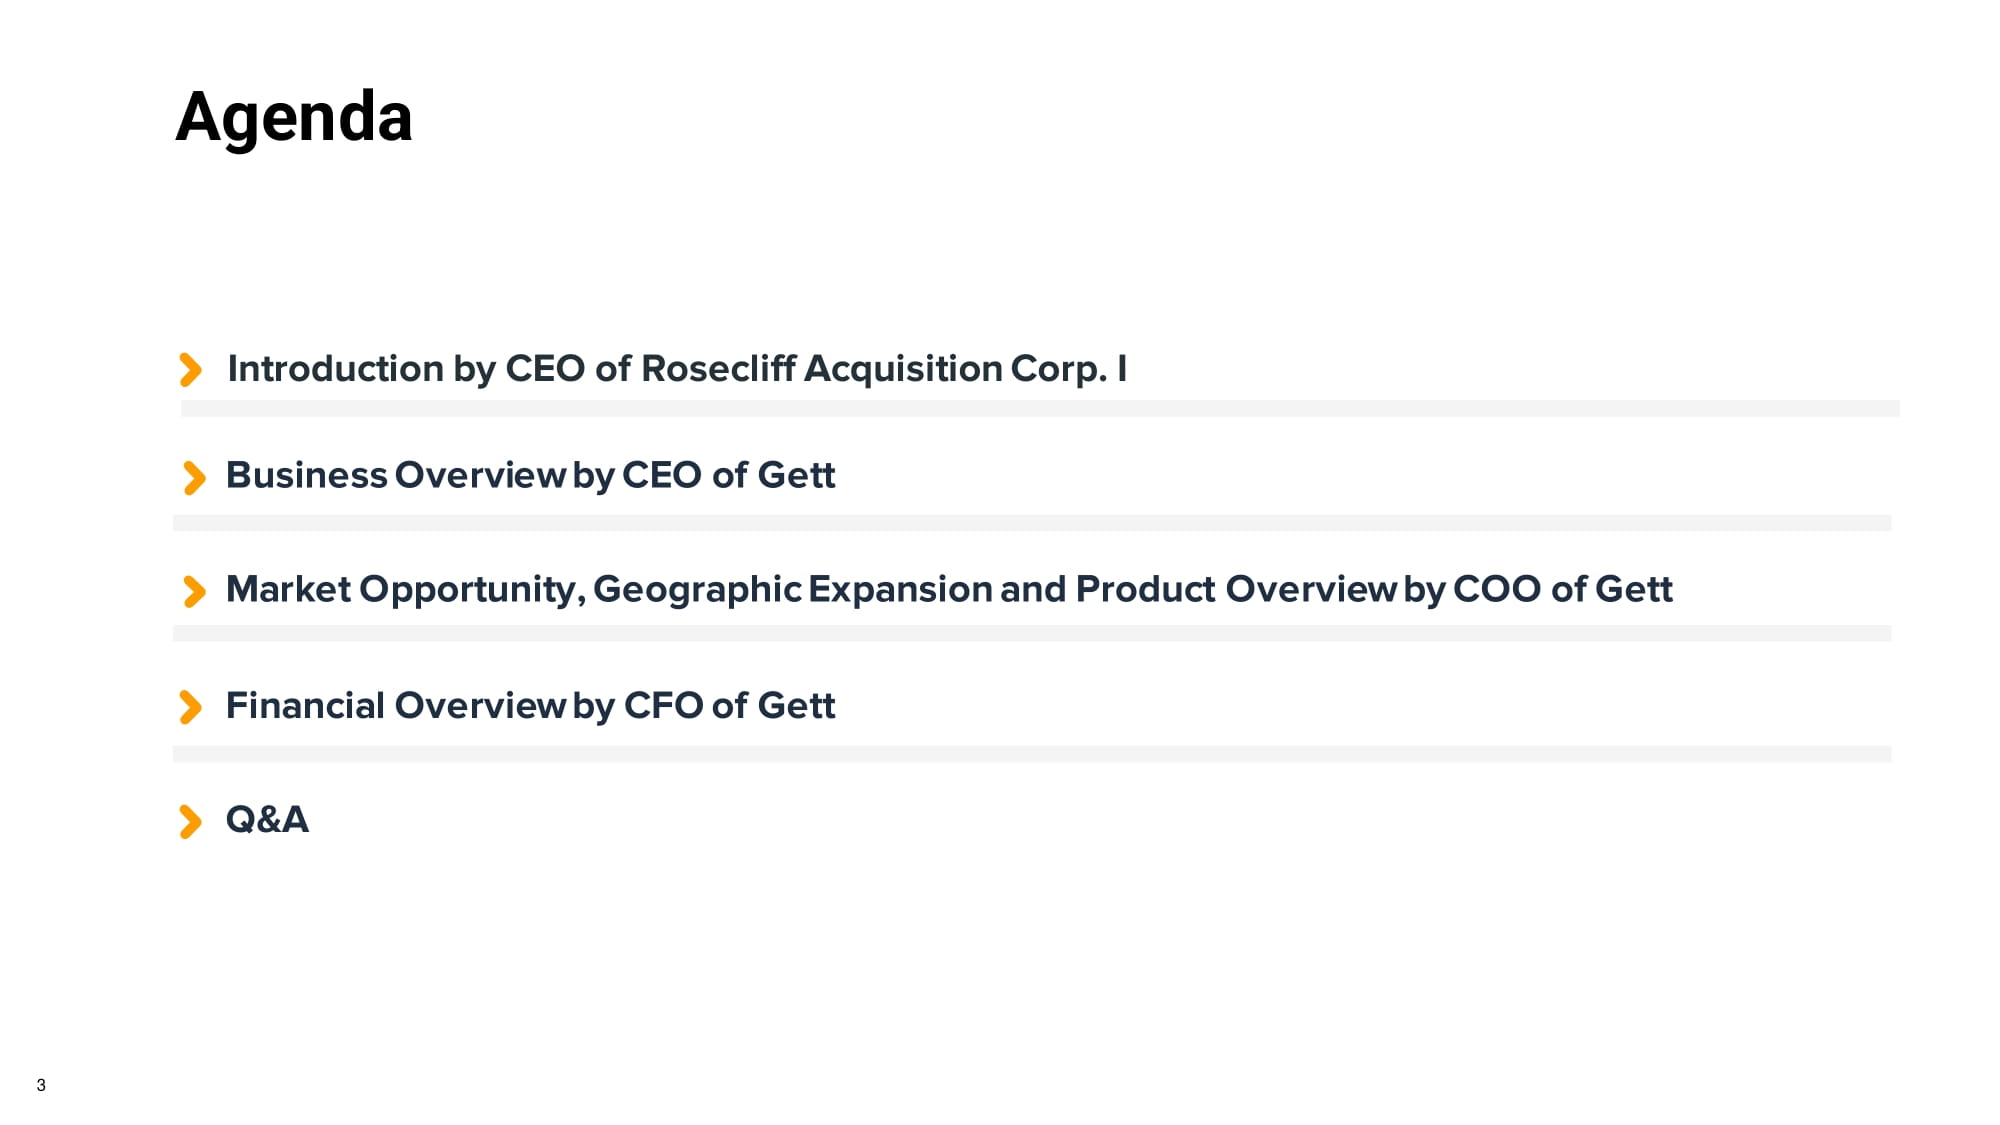Click the Q&A agenda item text

tap(267, 820)
